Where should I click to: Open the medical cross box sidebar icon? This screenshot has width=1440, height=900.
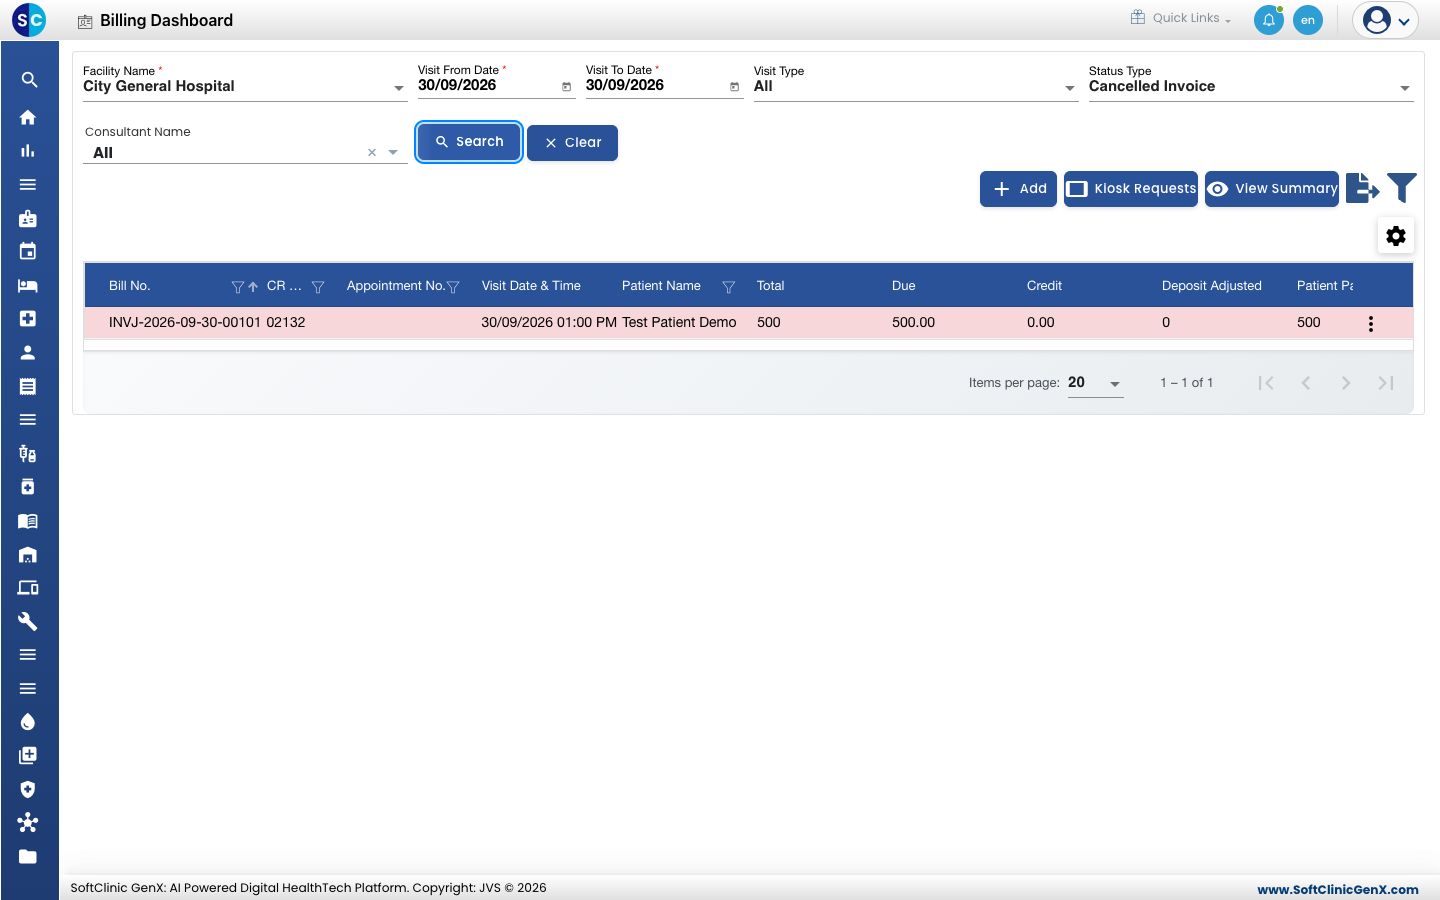coord(28,318)
